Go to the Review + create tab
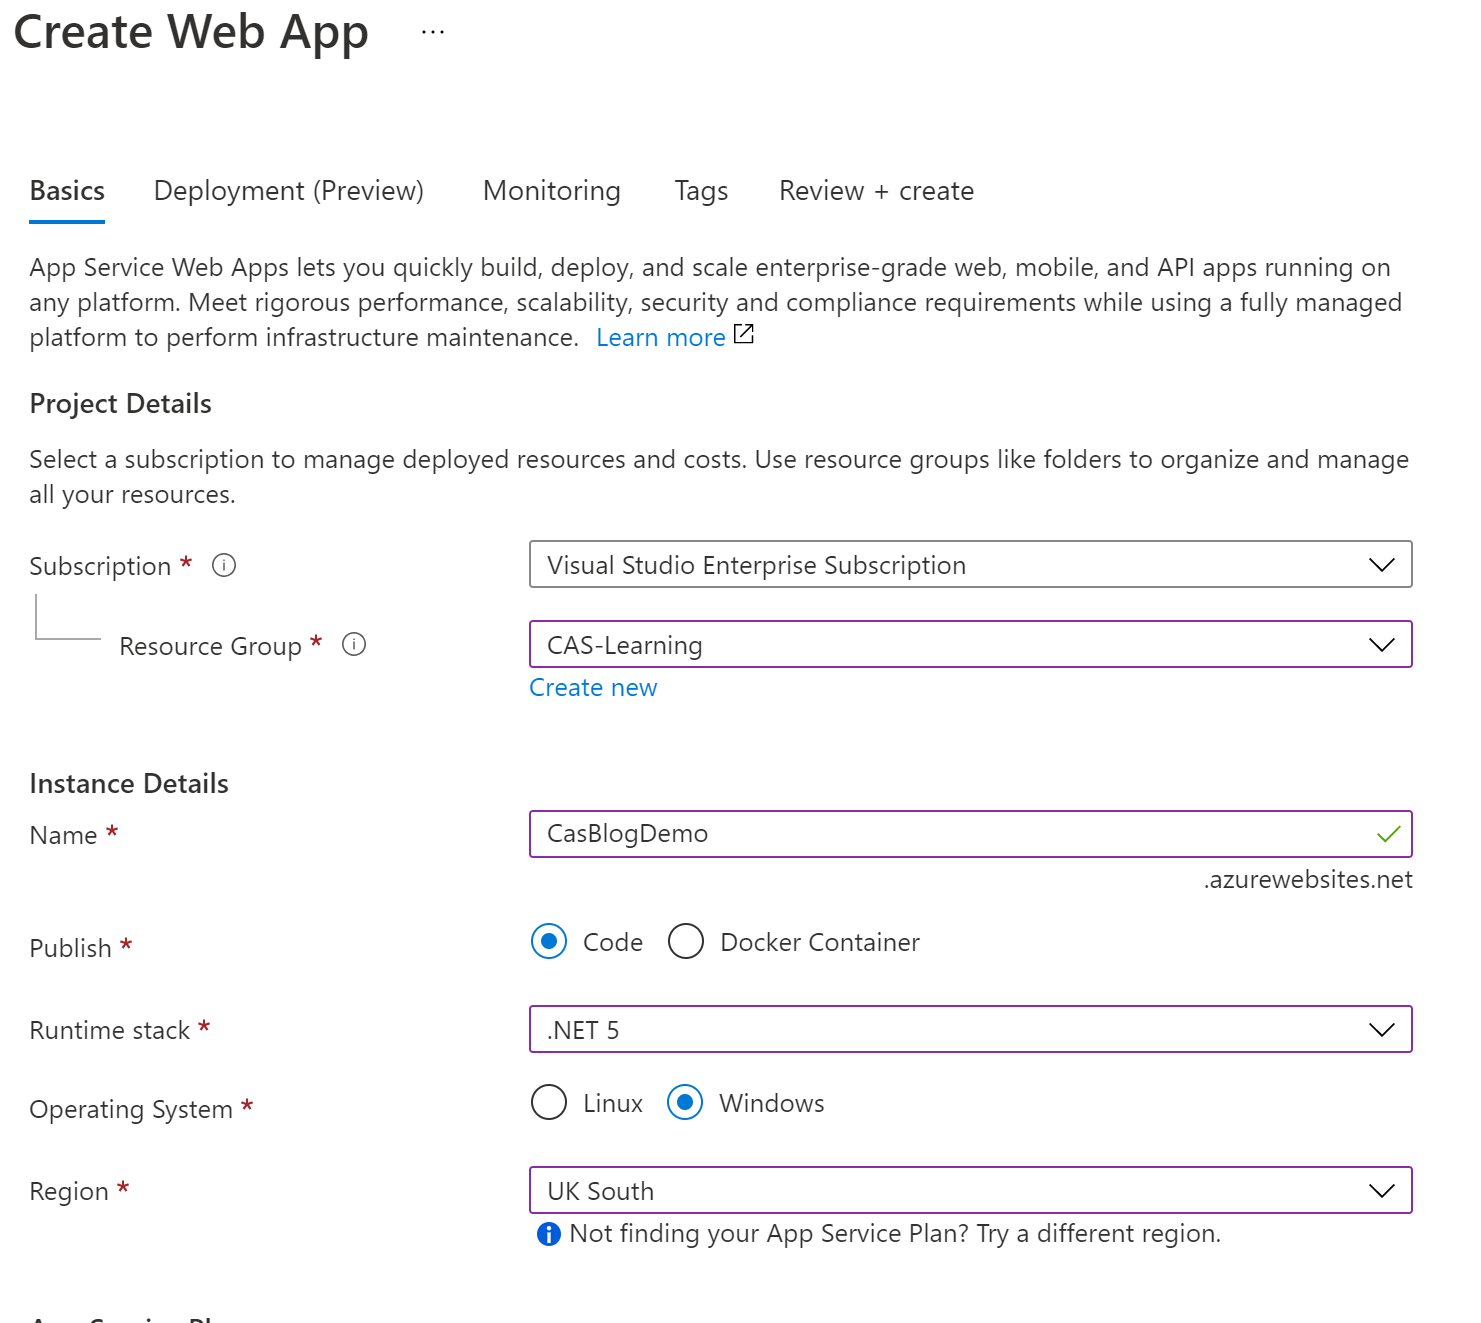 coord(876,191)
